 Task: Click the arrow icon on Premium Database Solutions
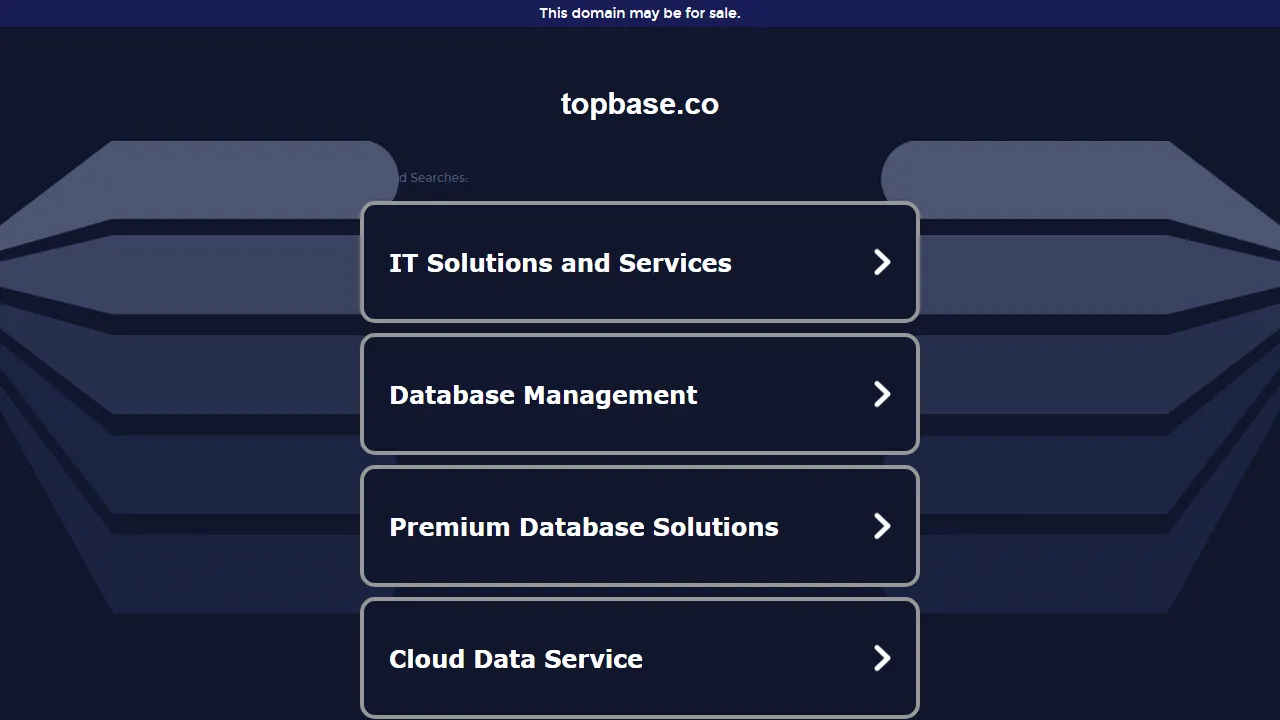882,526
